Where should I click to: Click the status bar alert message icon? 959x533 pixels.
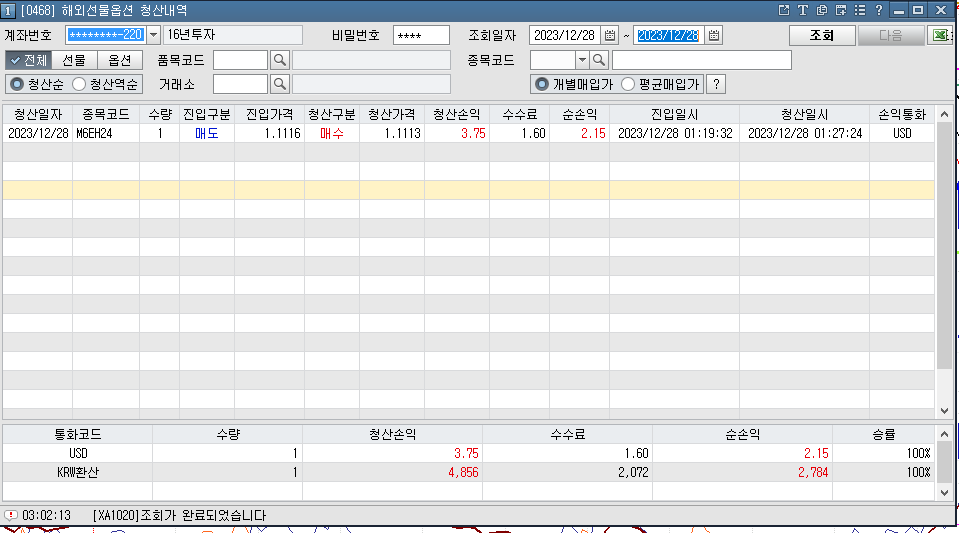[10, 515]
